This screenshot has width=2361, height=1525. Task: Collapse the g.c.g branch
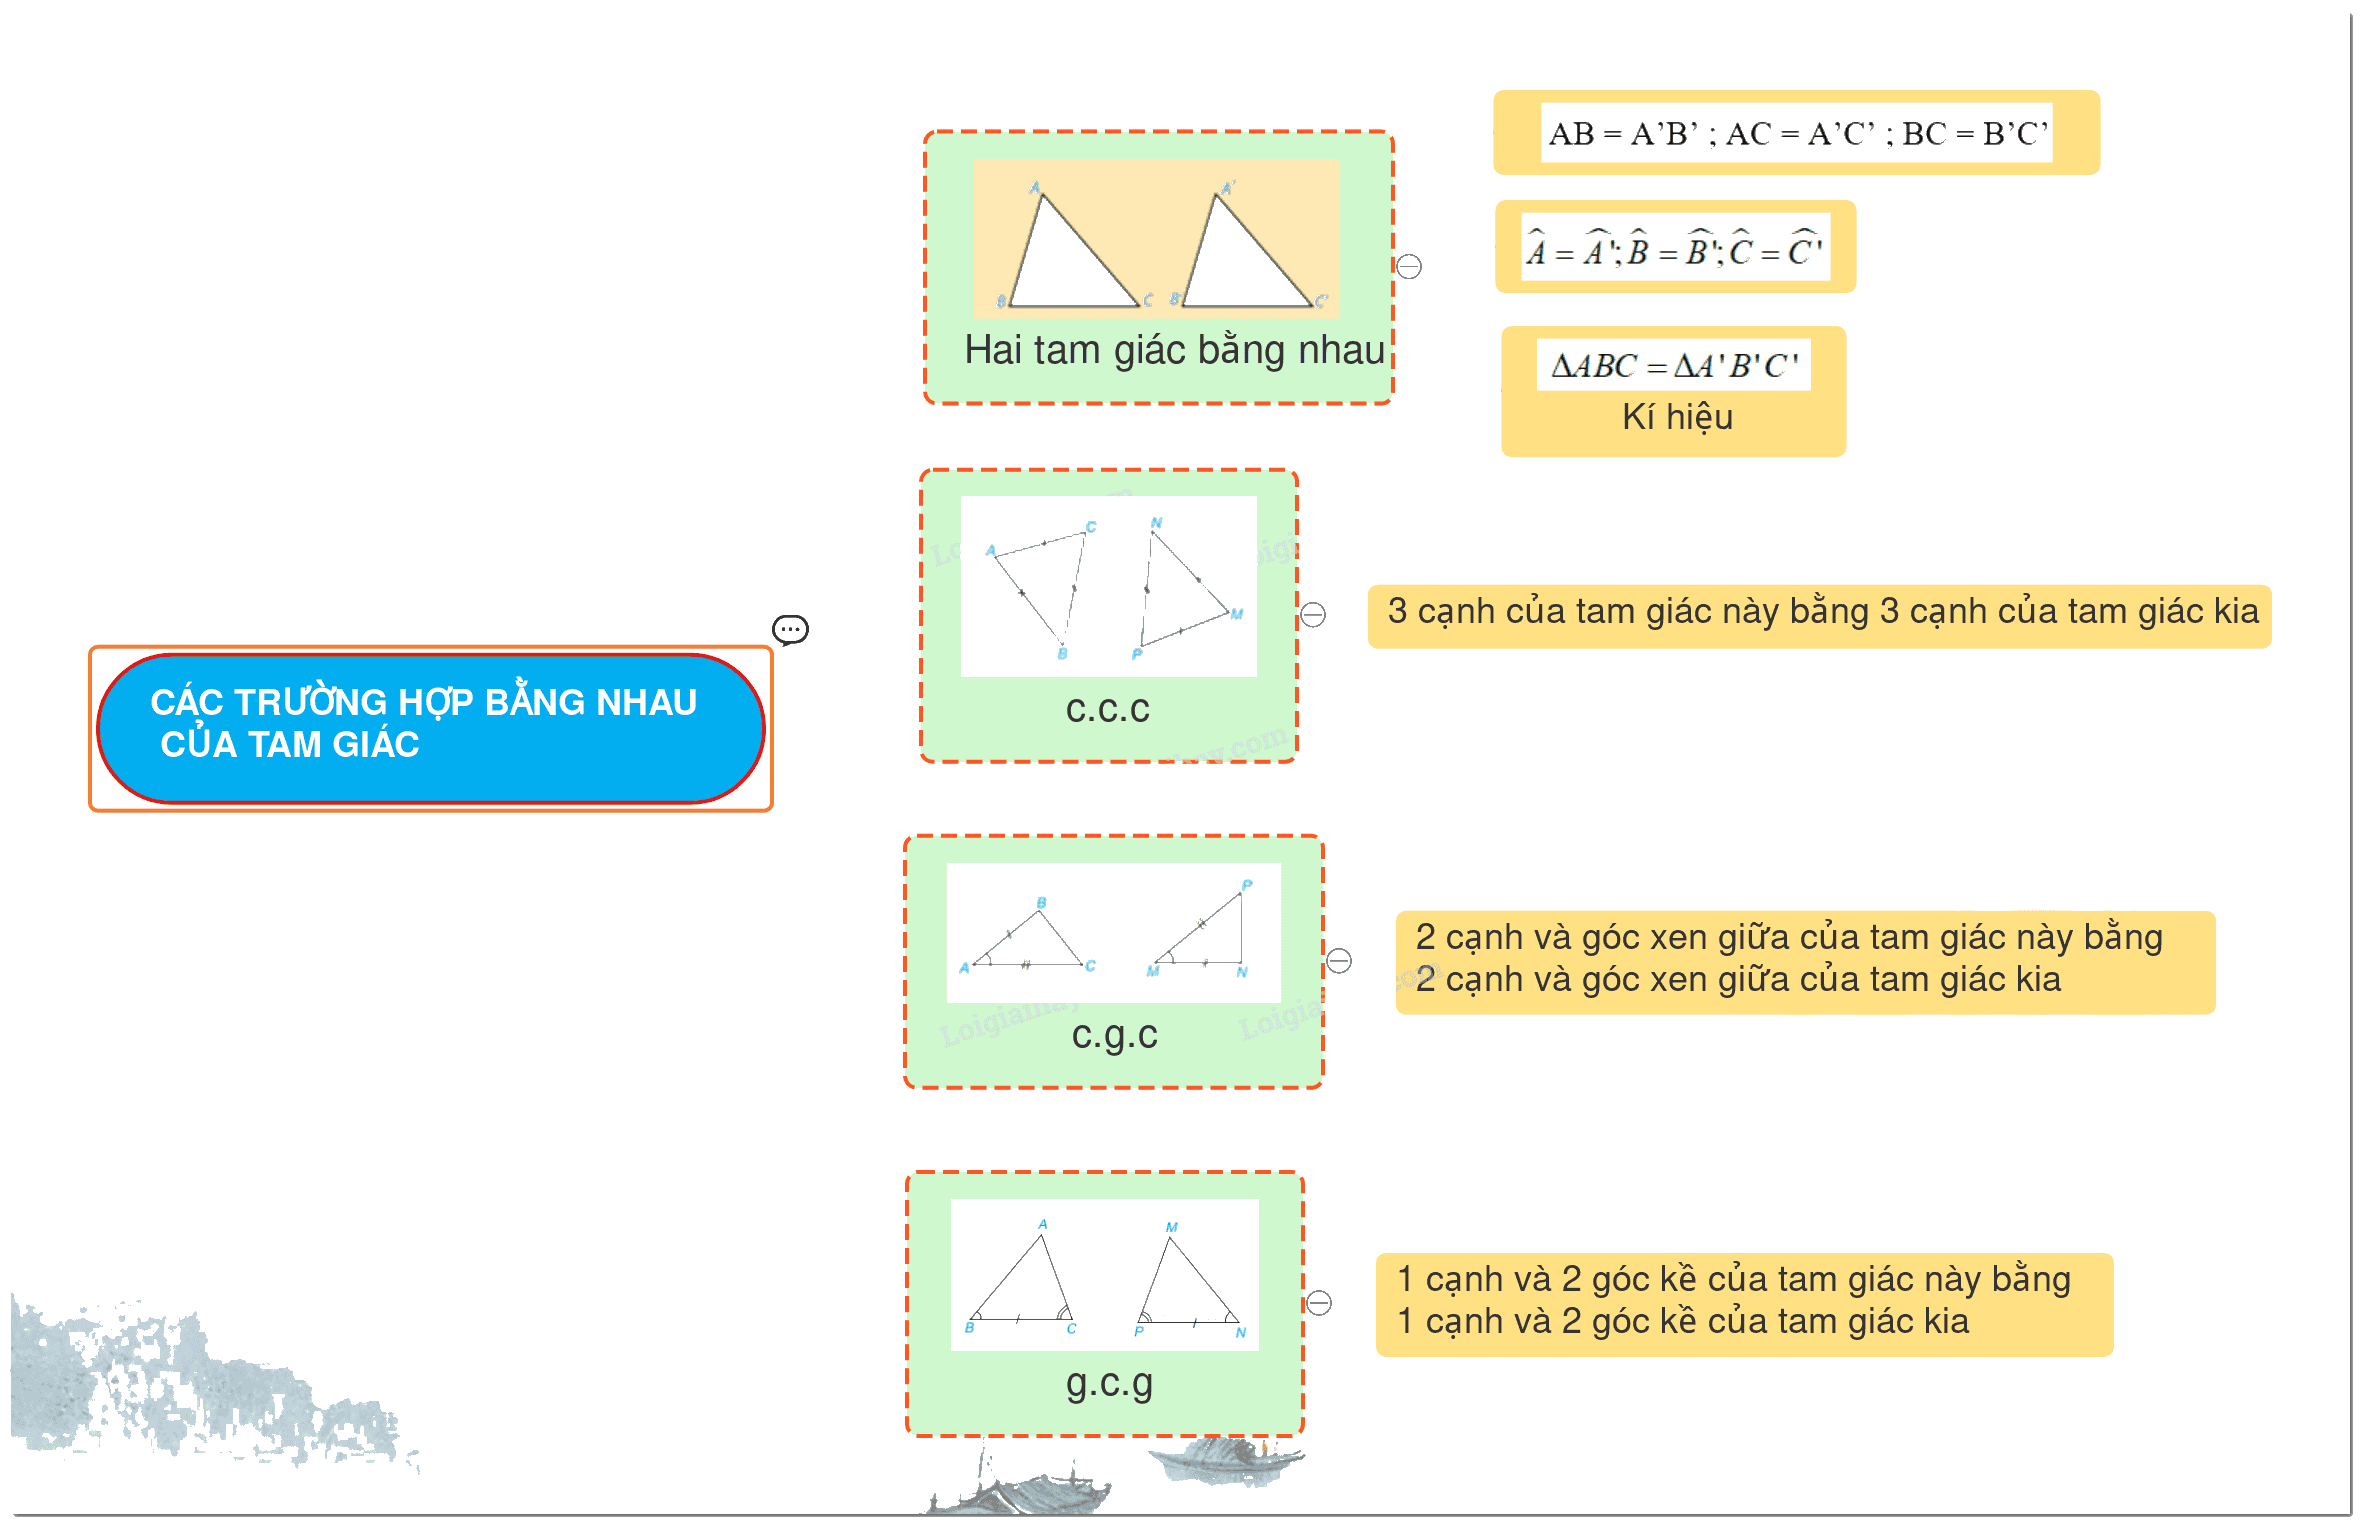1318,1302
